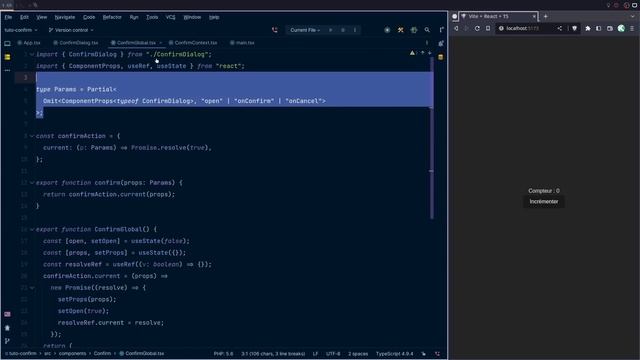Change file encoding UTF-8
Screen dimensions: 640x360
333,354
